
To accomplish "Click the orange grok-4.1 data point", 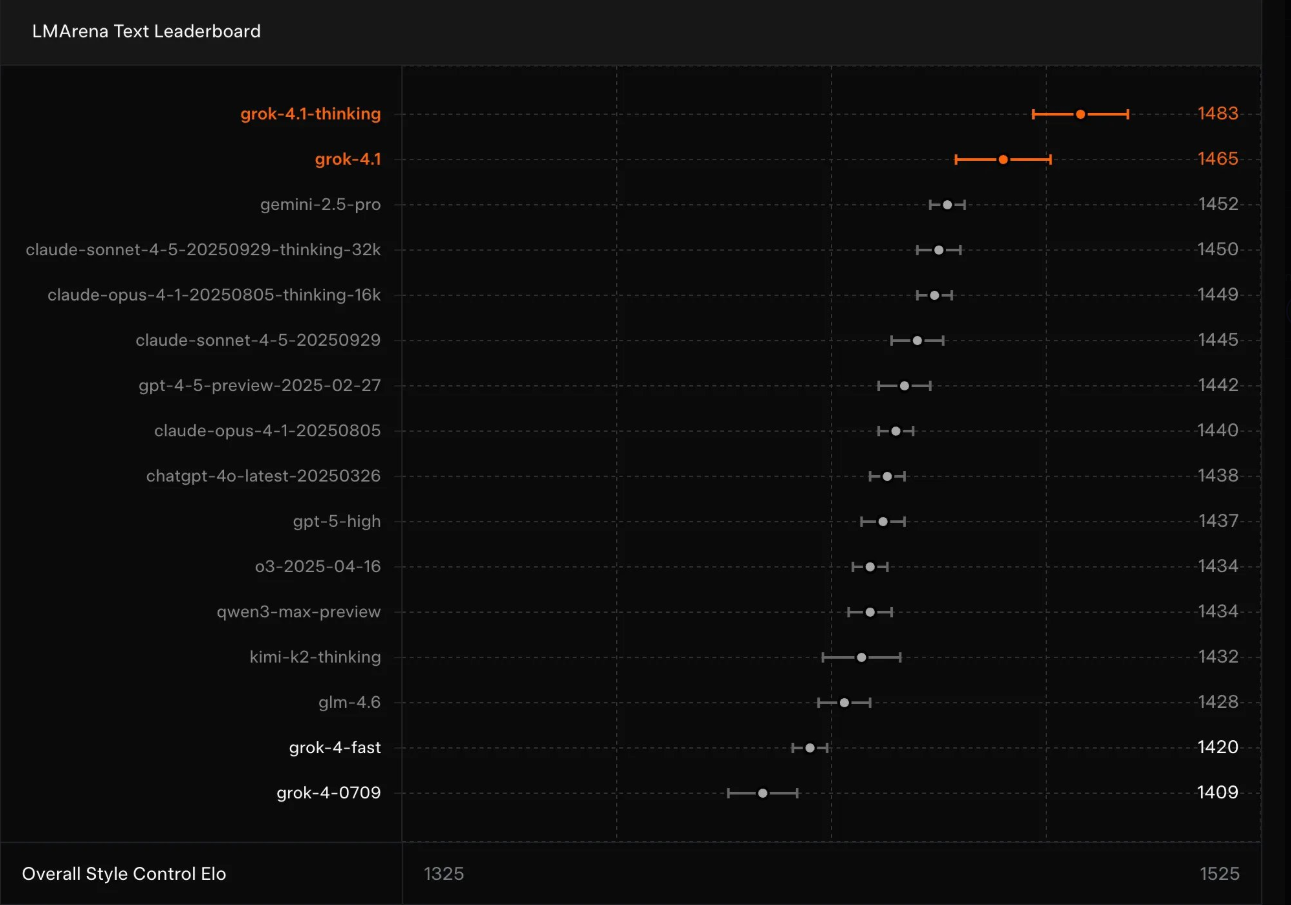I will click(x=1003, y=159).
